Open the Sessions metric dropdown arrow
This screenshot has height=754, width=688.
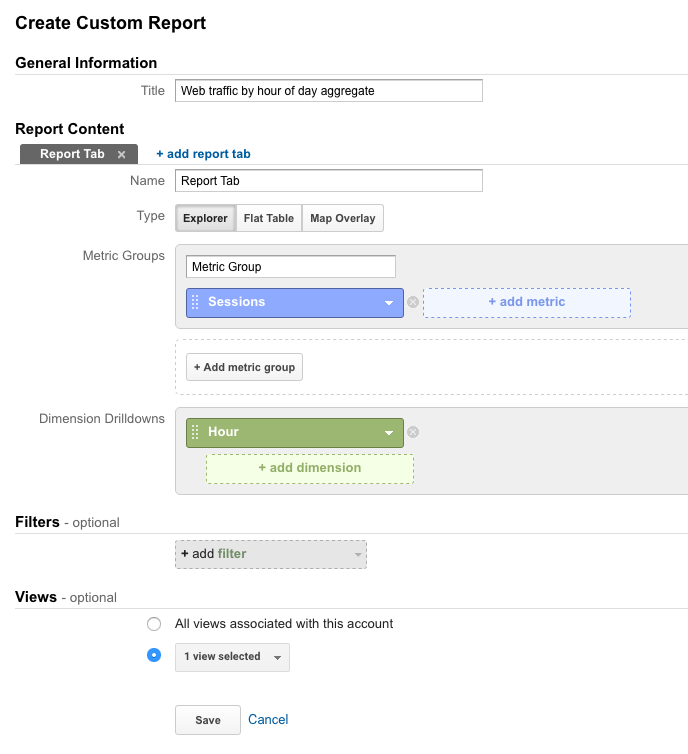click(x=388, y=303)
